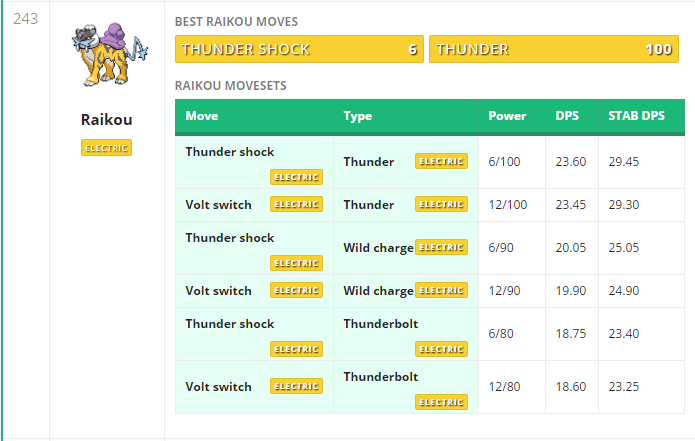Click Wild charge in the 6/90 row

pyautogui.click(x=378, y=248)
